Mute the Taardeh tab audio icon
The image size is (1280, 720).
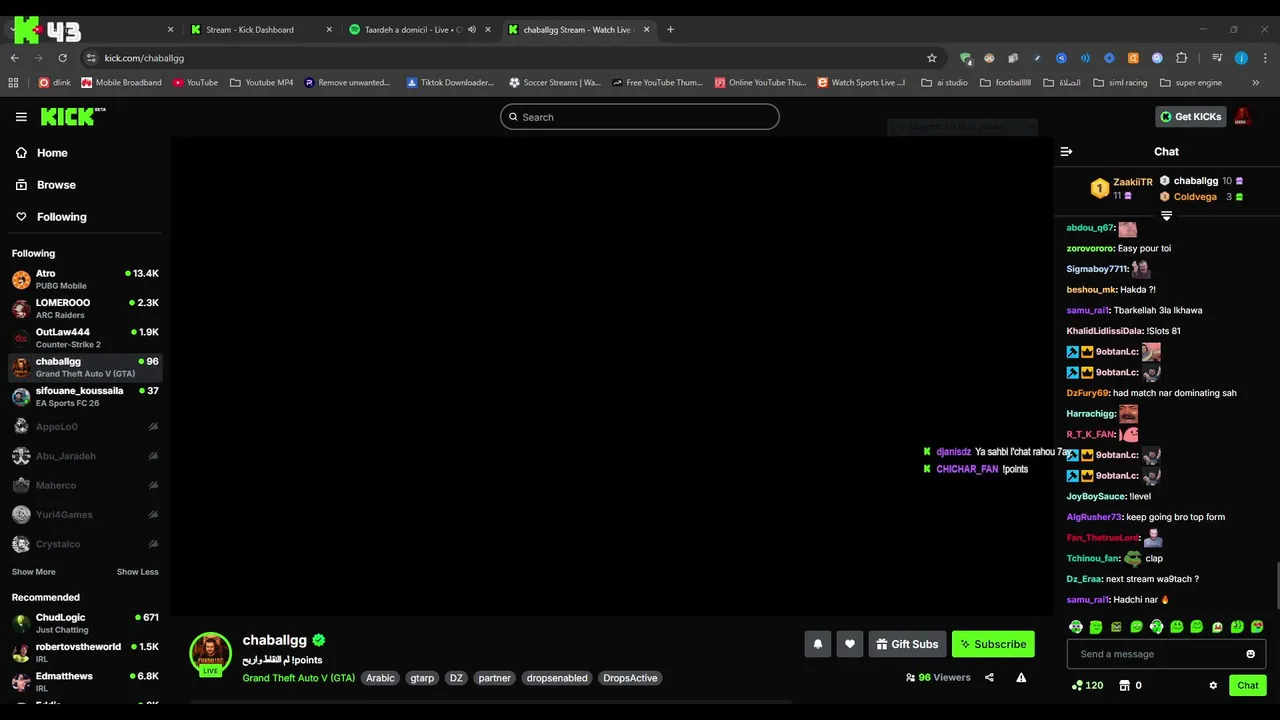click(x=472, y=30)
